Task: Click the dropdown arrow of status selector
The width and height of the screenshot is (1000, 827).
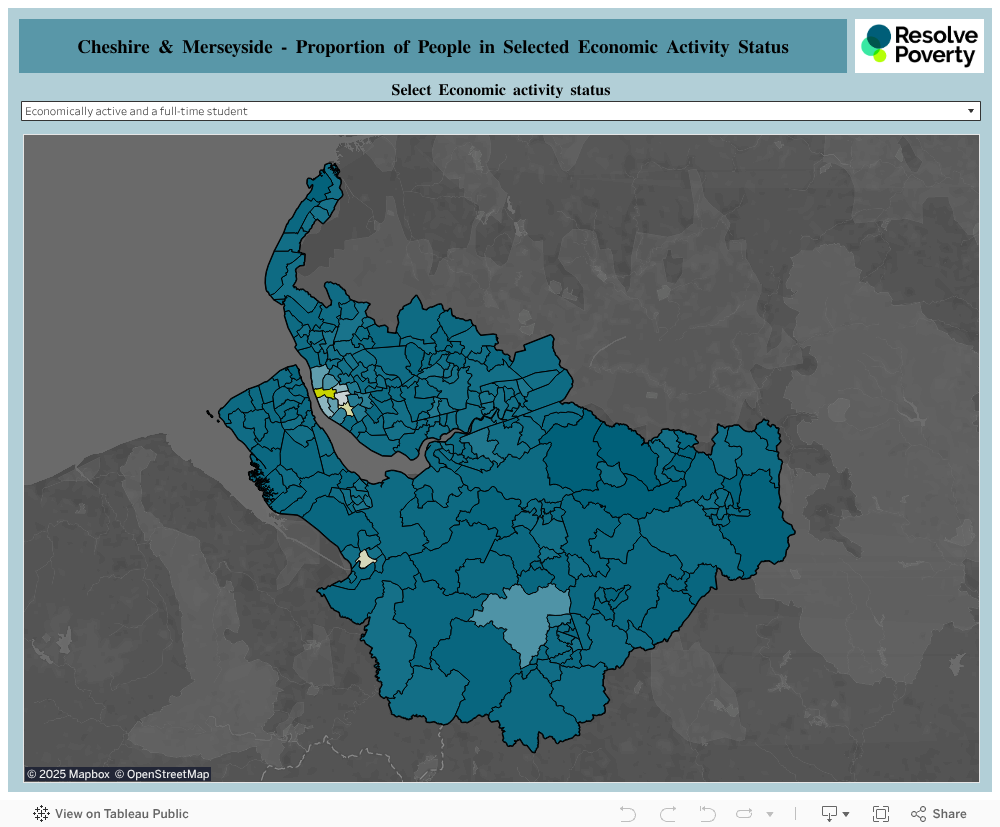Action: point(970,111)
